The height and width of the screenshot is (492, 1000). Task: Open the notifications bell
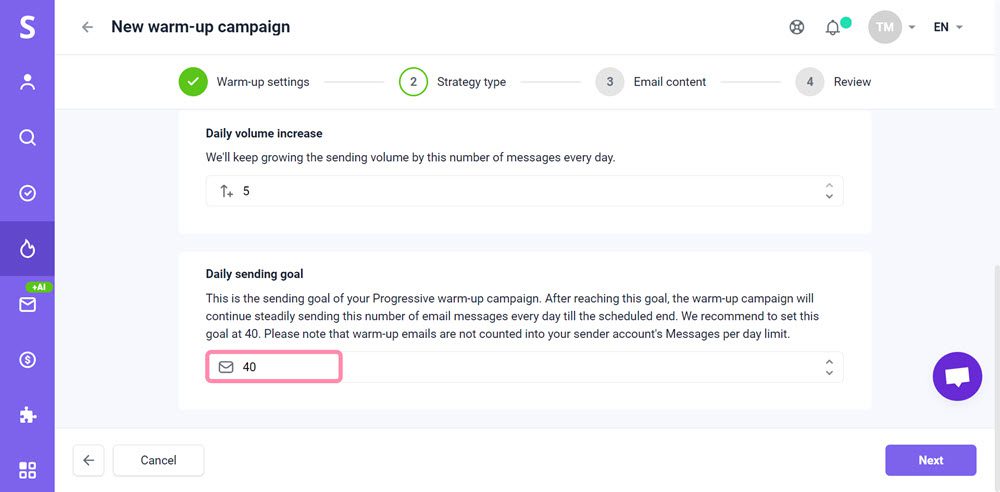click(833, 27)
